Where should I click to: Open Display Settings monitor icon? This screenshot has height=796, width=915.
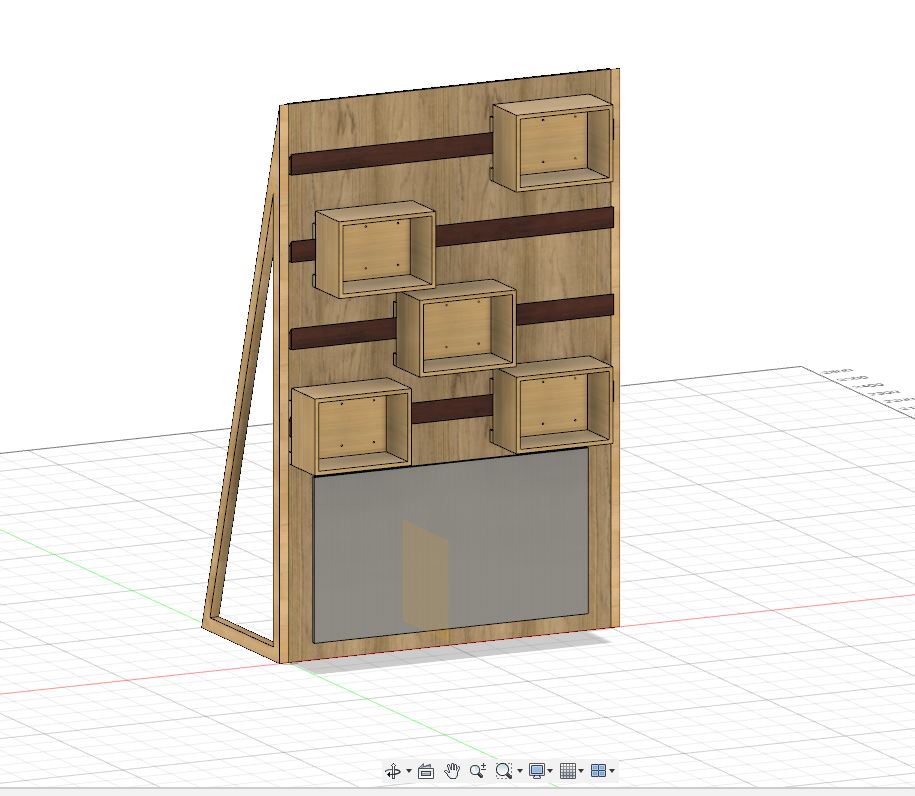pos(536,771)
